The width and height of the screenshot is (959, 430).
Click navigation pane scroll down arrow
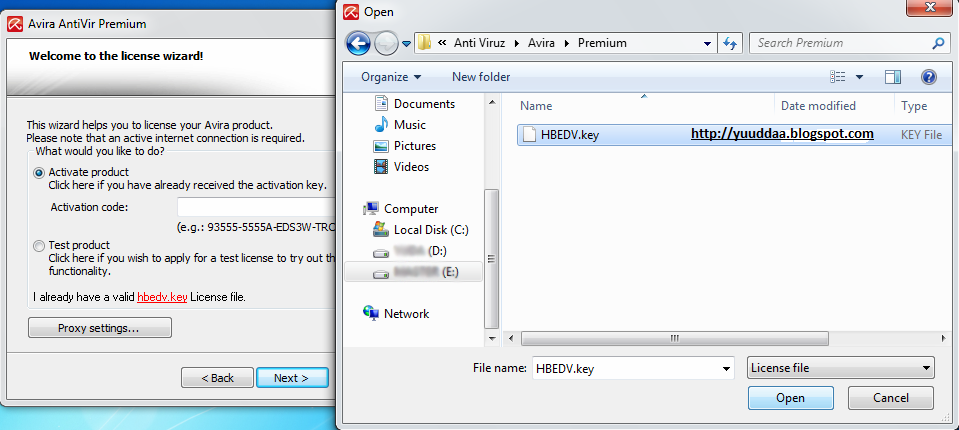point(492,338)
